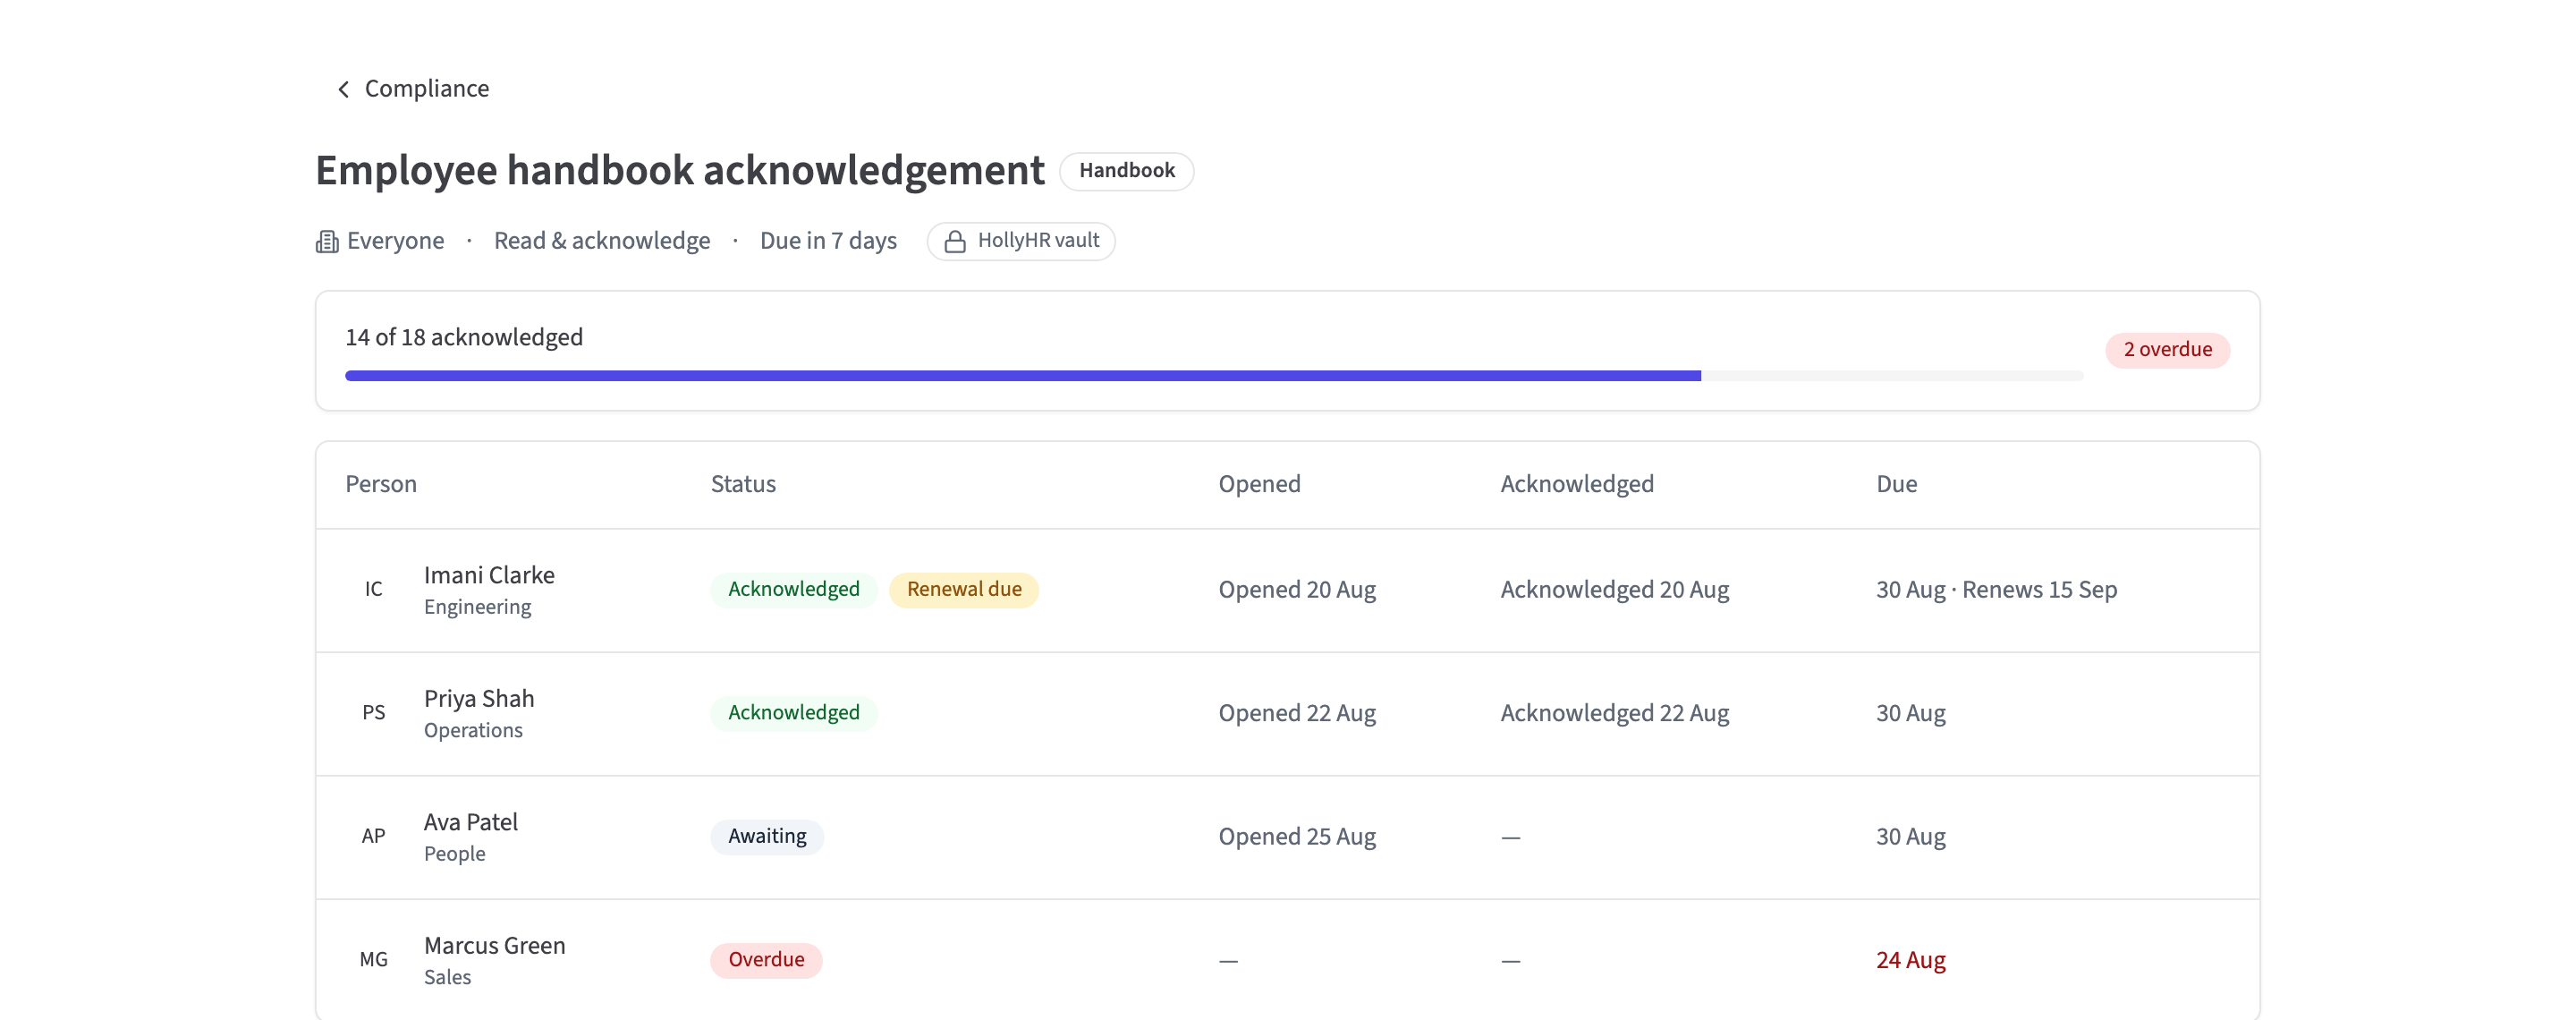The image size is (2576, 1020).
Task: Go back to Compliance page
Action: pyautogui.click(x=412, y=89)
